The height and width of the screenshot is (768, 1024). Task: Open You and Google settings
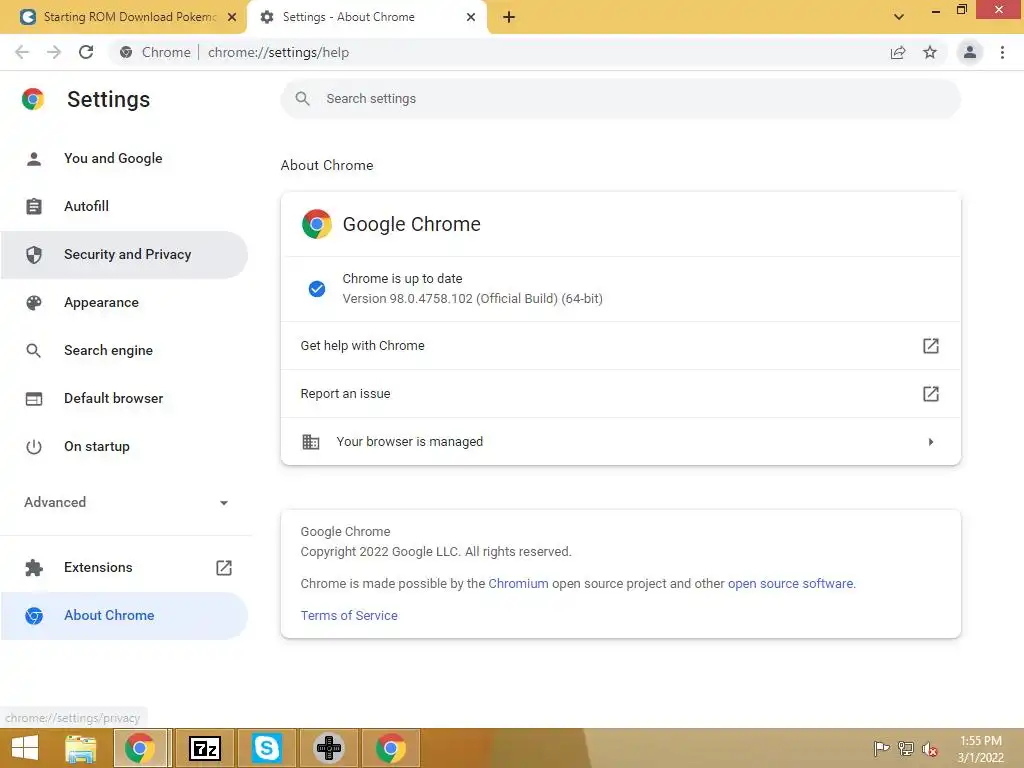click(x=124, y=158)
